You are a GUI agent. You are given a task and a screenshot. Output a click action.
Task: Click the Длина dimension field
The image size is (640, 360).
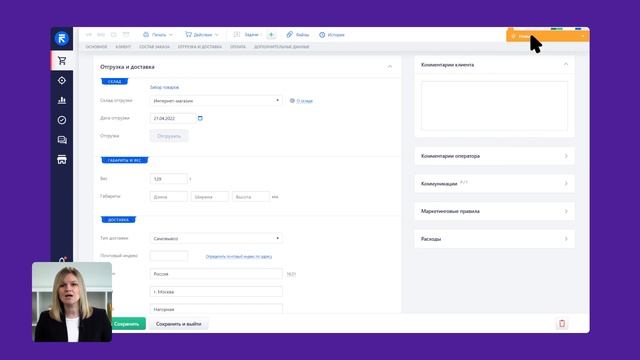(169, 197)
